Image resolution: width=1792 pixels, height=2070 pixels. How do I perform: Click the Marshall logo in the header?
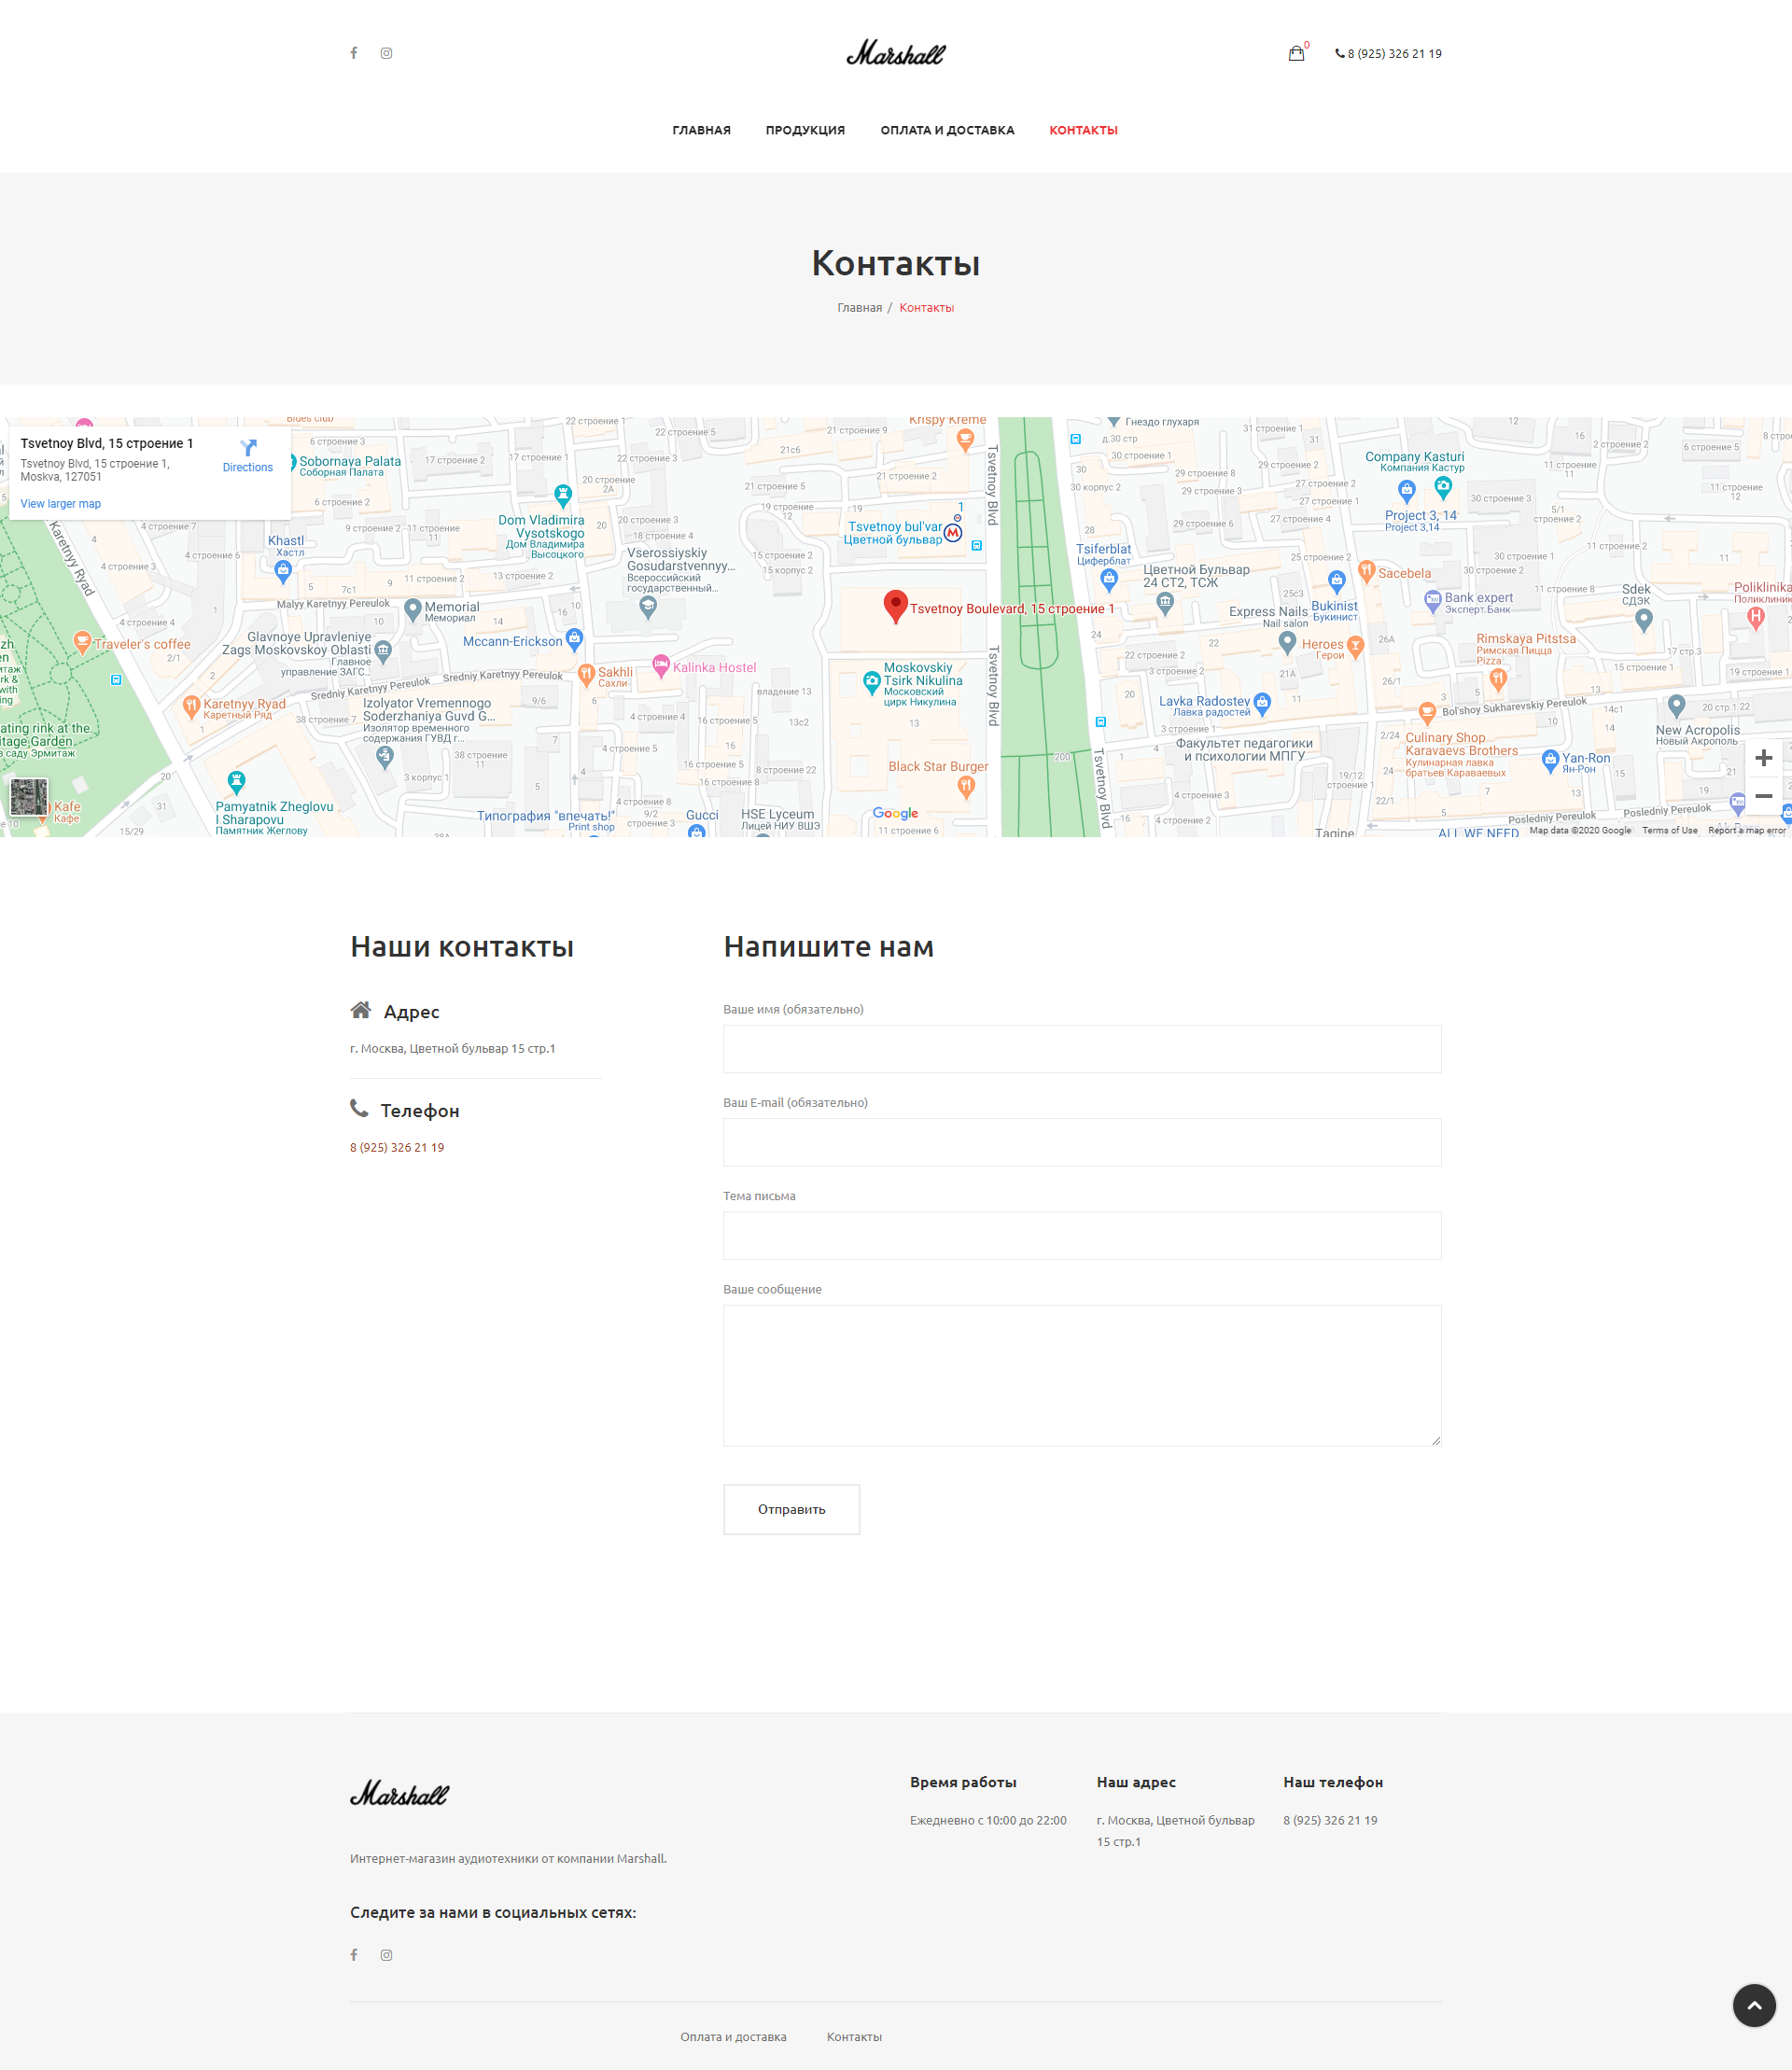point(896,53)
